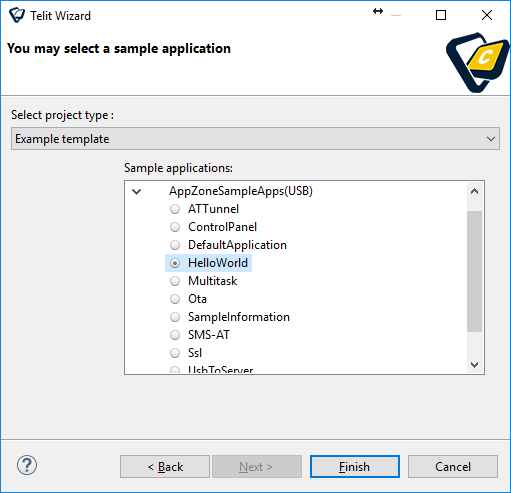The height and width of the screenshot is (493, 511).
Task: Select the Ota radio button
Action: point(175,299)
